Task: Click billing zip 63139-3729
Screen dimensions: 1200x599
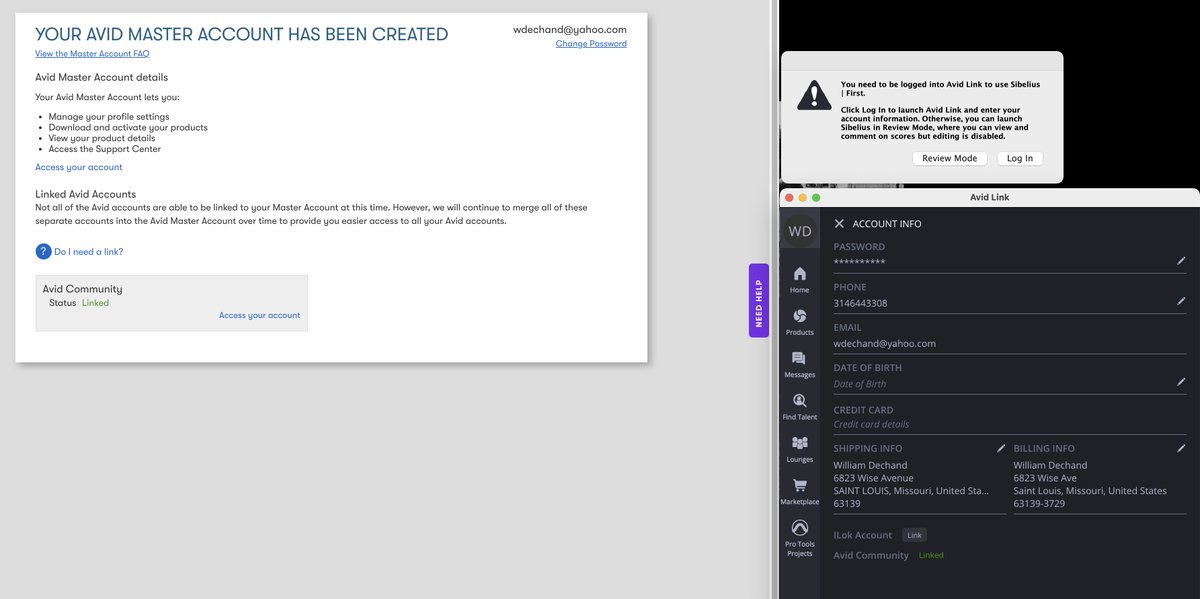Action: tap(1039, 504)
